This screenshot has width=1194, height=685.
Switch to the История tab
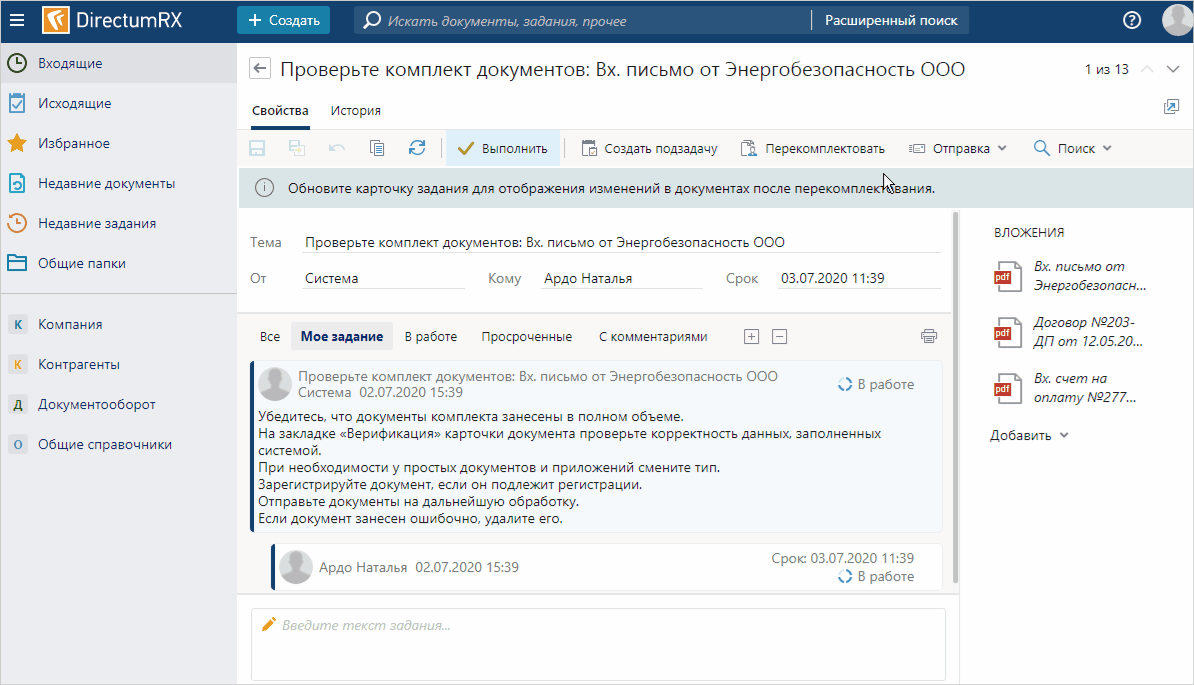point(356,111)
